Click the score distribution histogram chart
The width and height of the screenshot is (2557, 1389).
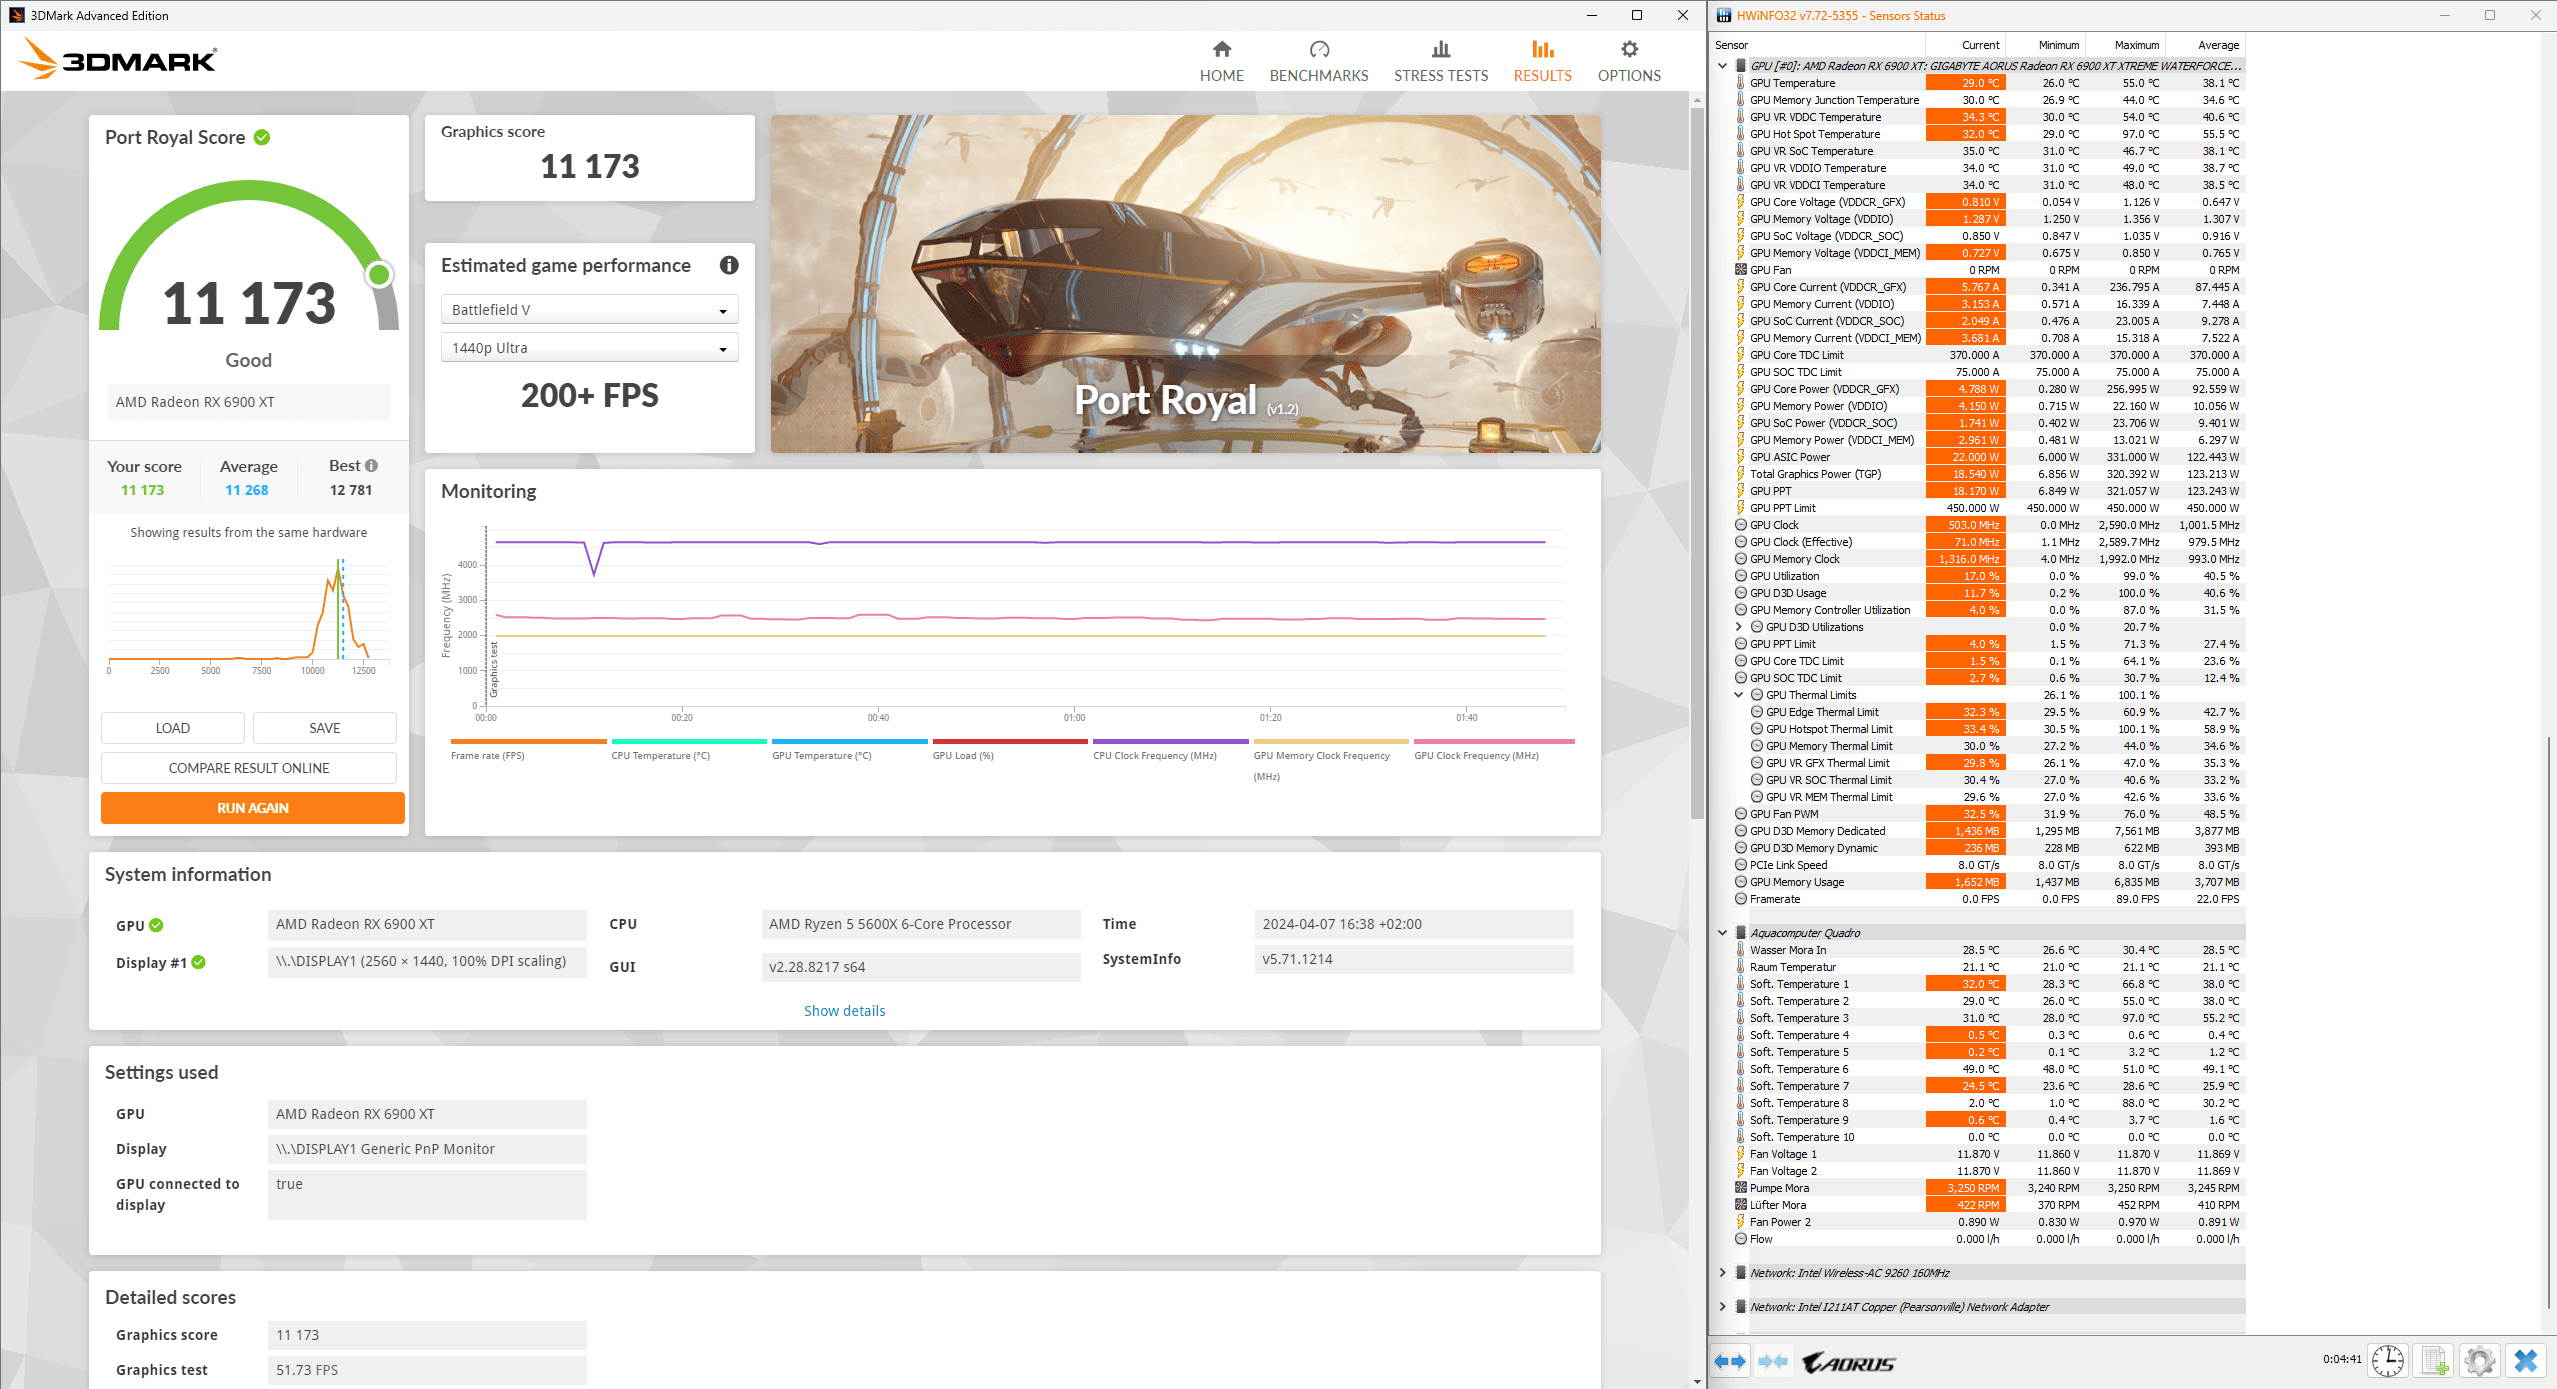pos(248,615)
